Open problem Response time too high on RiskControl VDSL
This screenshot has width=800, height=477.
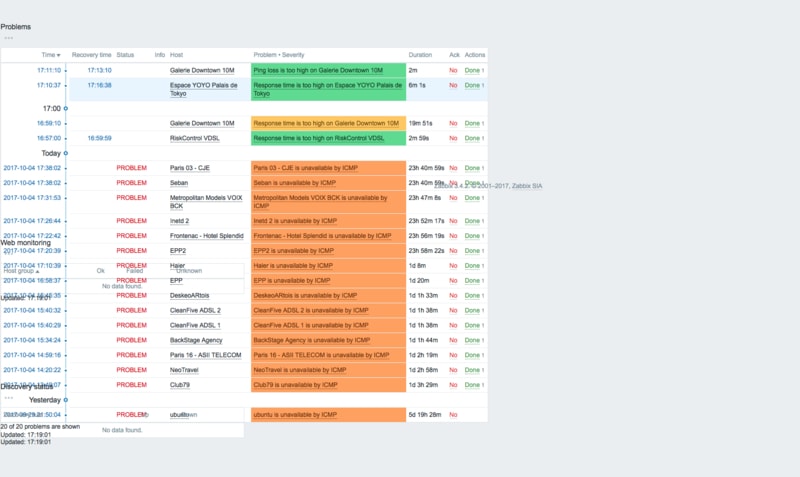point(319,138)
